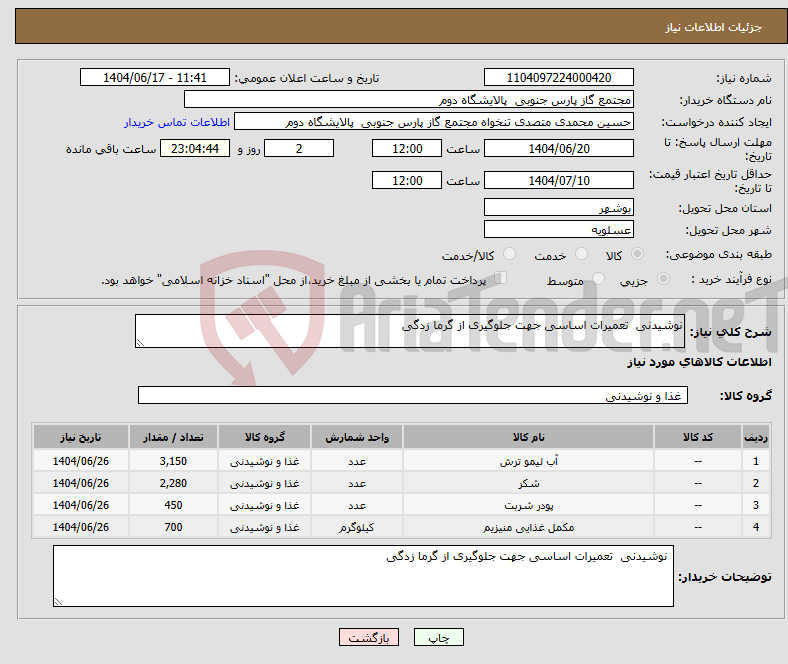The width and height of the screenshot is (788, 664).
Task: Click the استان محل تحویل field بوشهر
Action: coord(558,208)
